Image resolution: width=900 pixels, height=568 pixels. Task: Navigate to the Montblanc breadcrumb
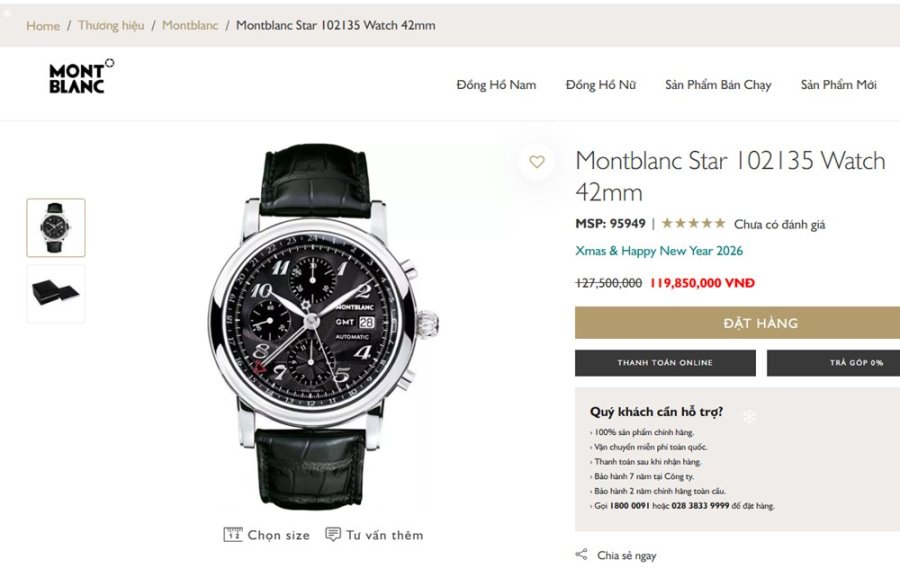click(x=190, y=25)
